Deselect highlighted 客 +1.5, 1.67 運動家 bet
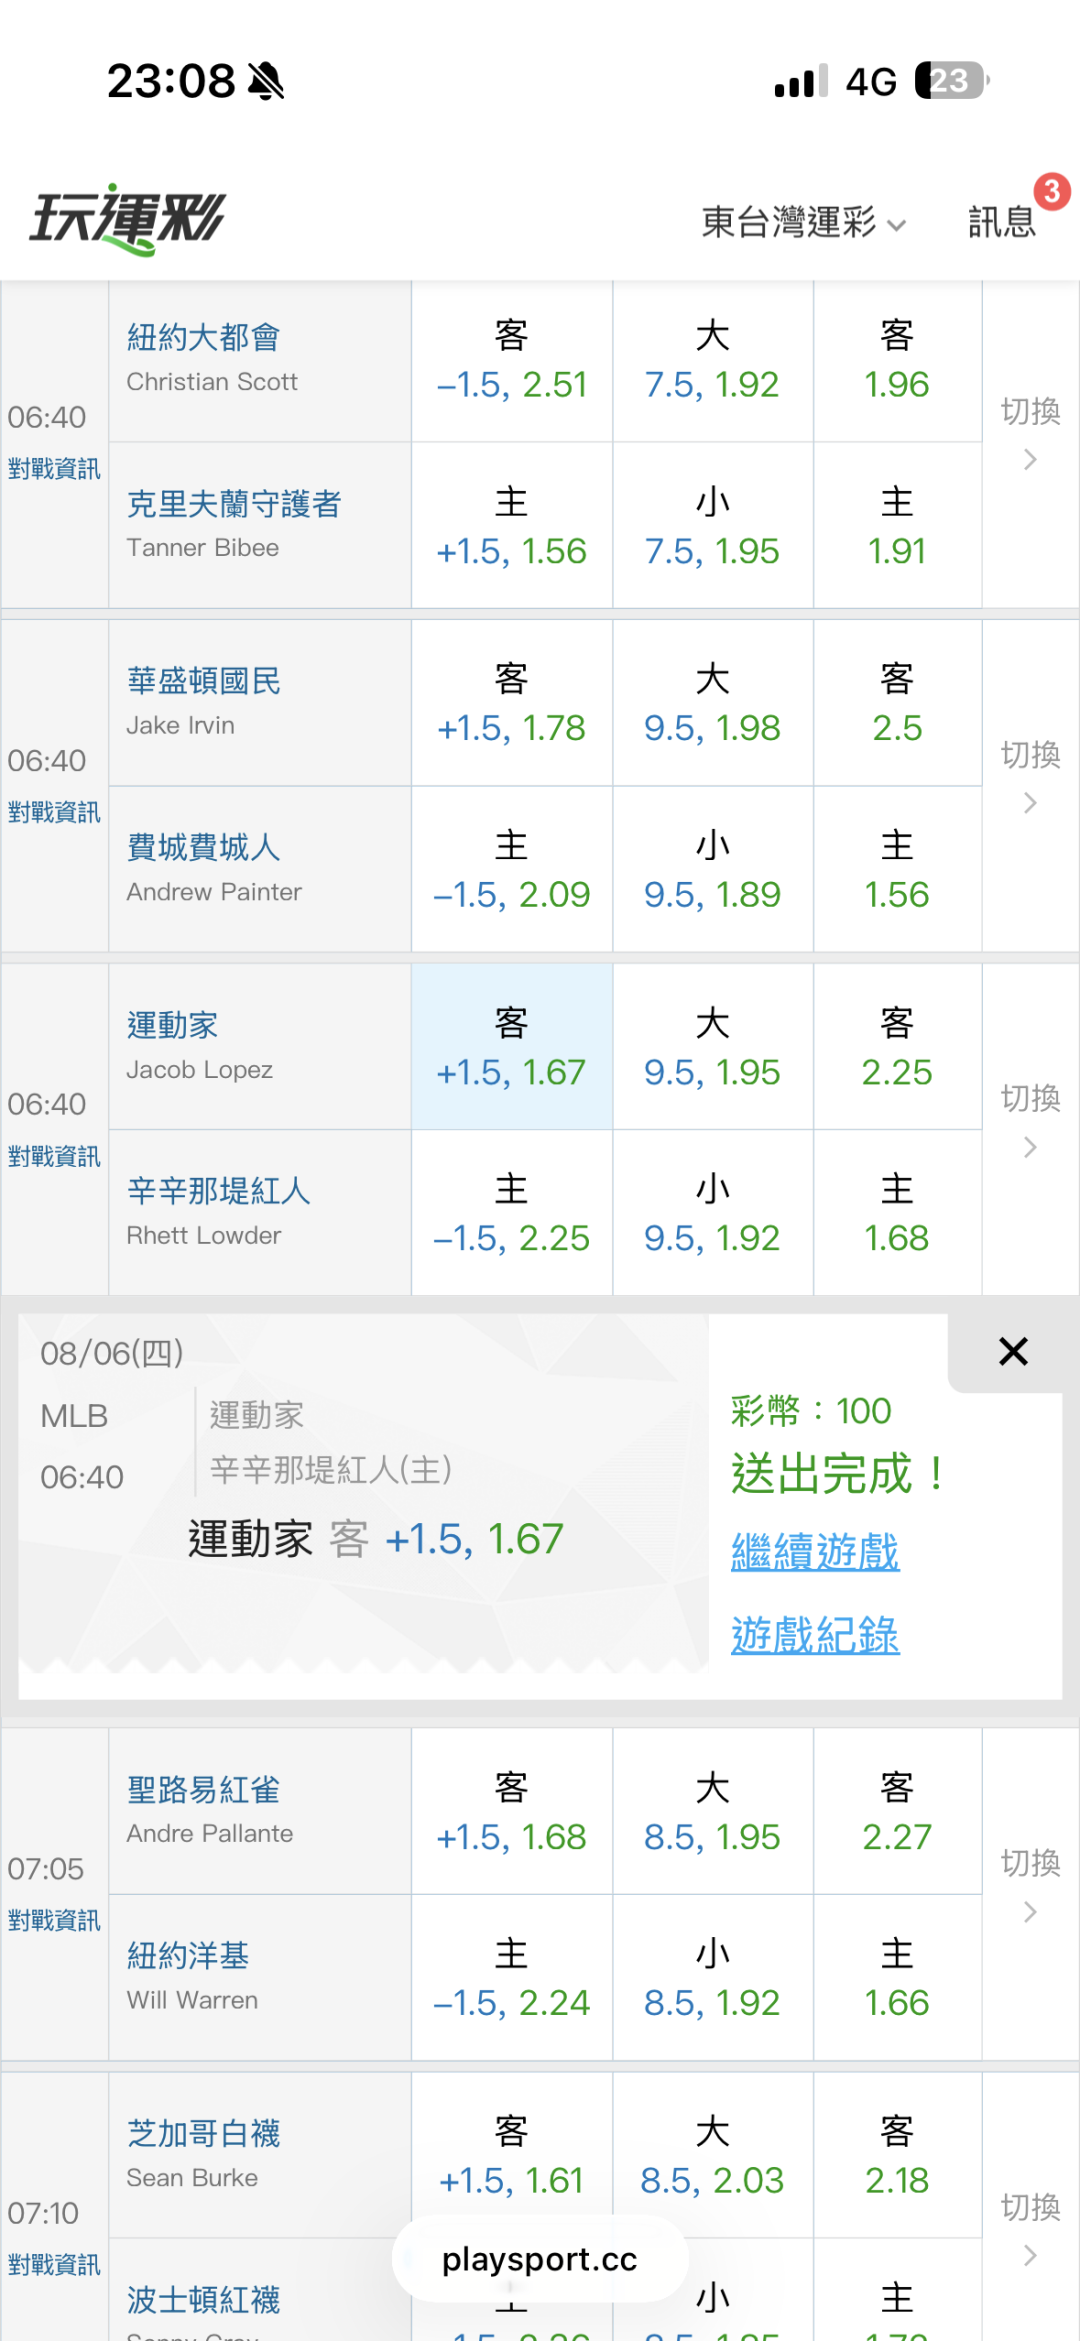Viewport: 1080px width, 2341px height. (512, 1047)
